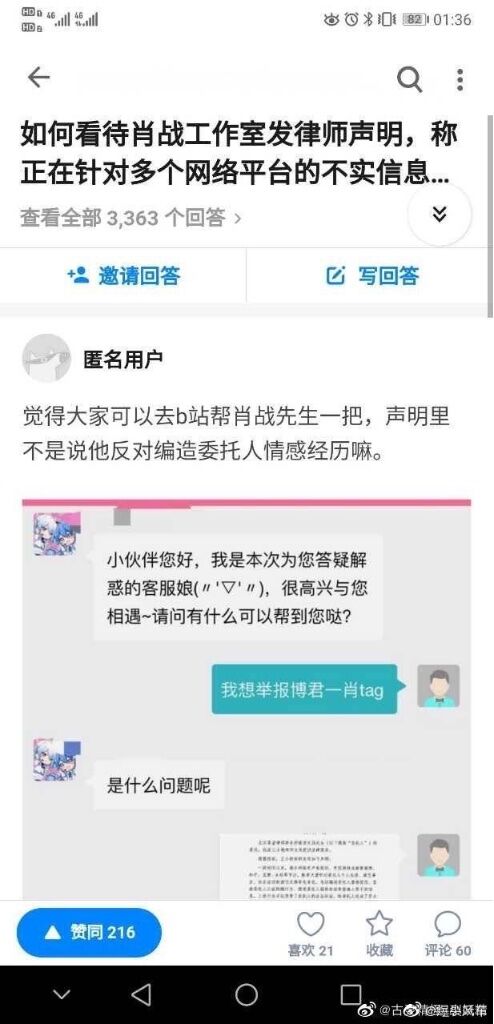Open the question title text
This screenshot has height=1024, width=494.
pyautogui.click(x=239, y=153)
